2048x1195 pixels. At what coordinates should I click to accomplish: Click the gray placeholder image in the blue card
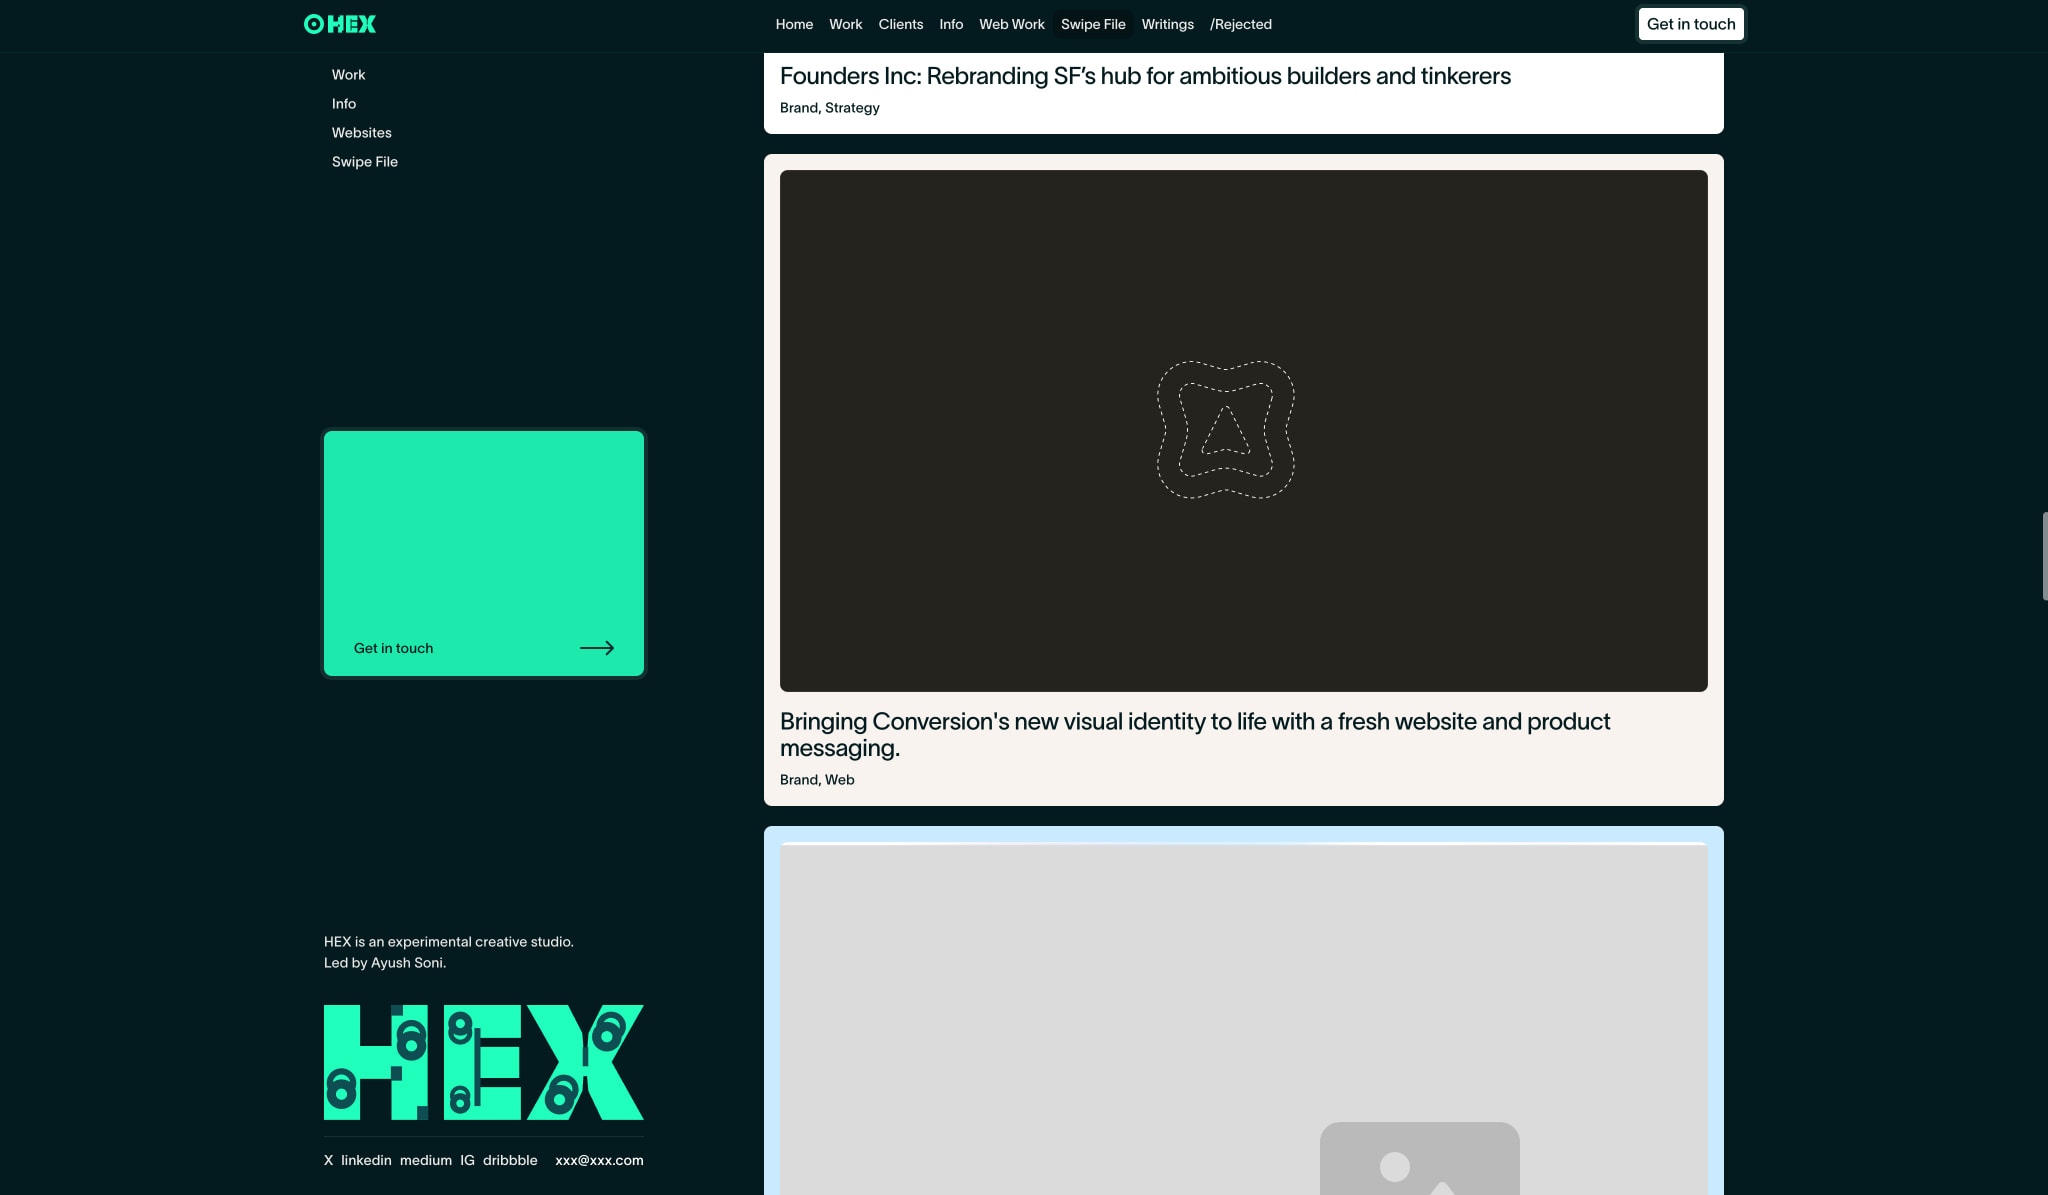1244,1019
